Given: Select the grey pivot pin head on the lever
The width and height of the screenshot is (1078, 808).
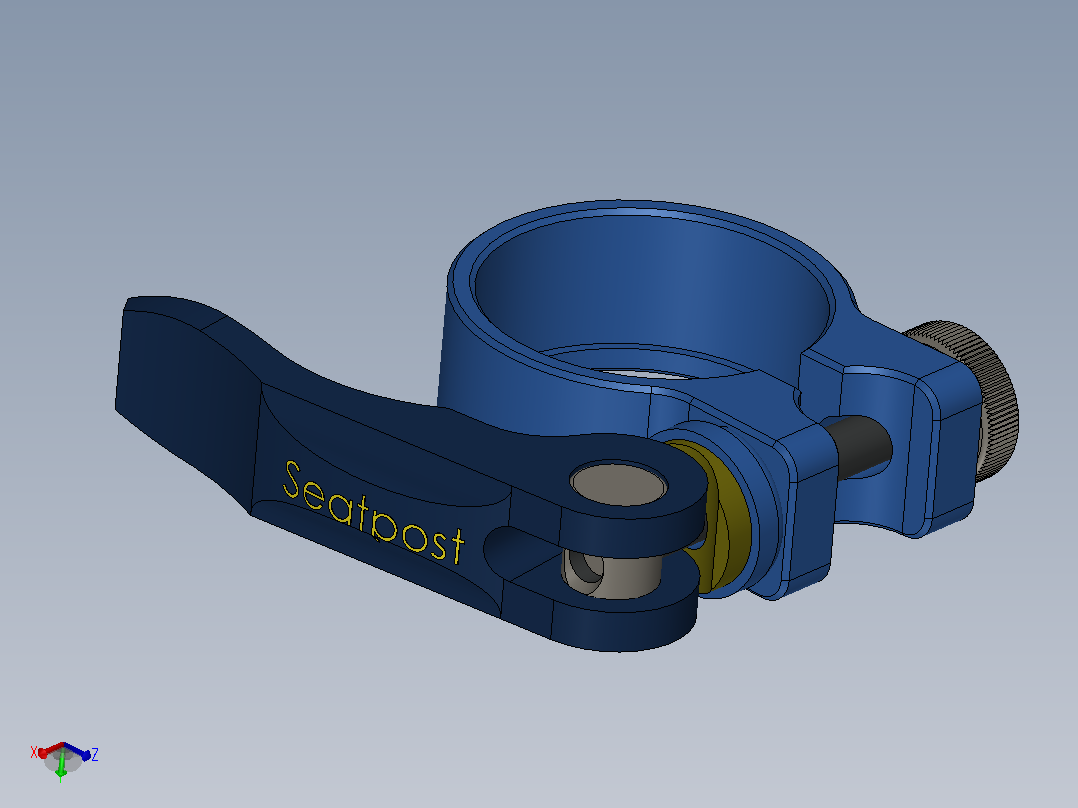Looking at the screenshot, I should (x=619, y=483).
